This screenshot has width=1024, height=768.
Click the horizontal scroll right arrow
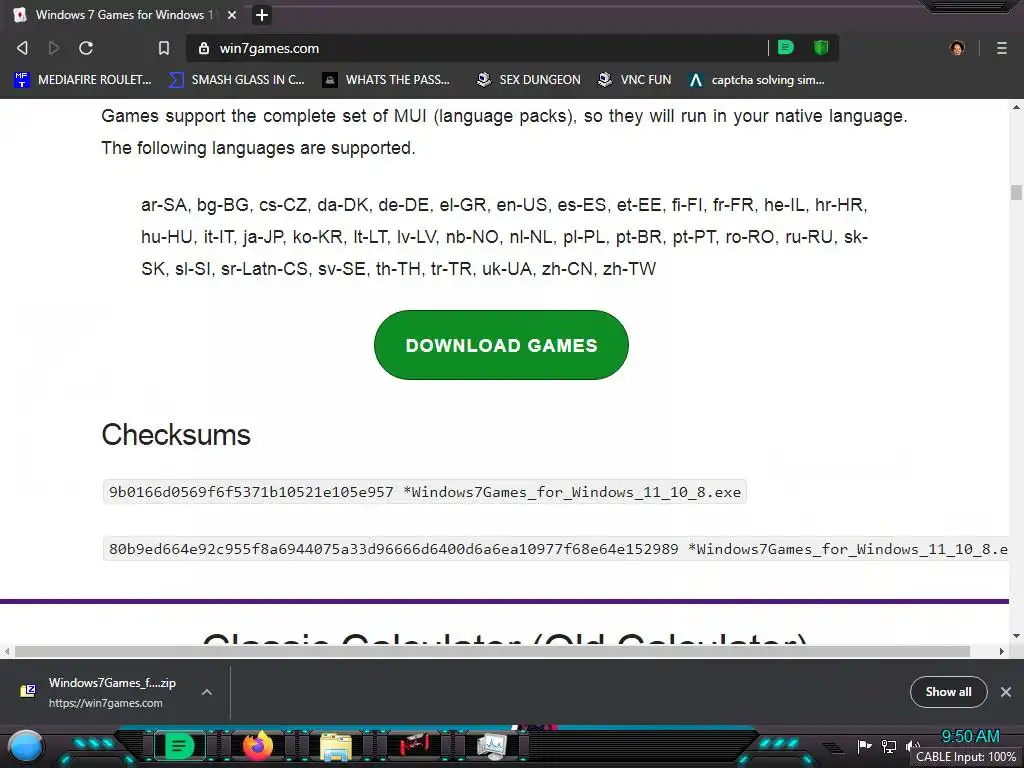click(1002, 651)
